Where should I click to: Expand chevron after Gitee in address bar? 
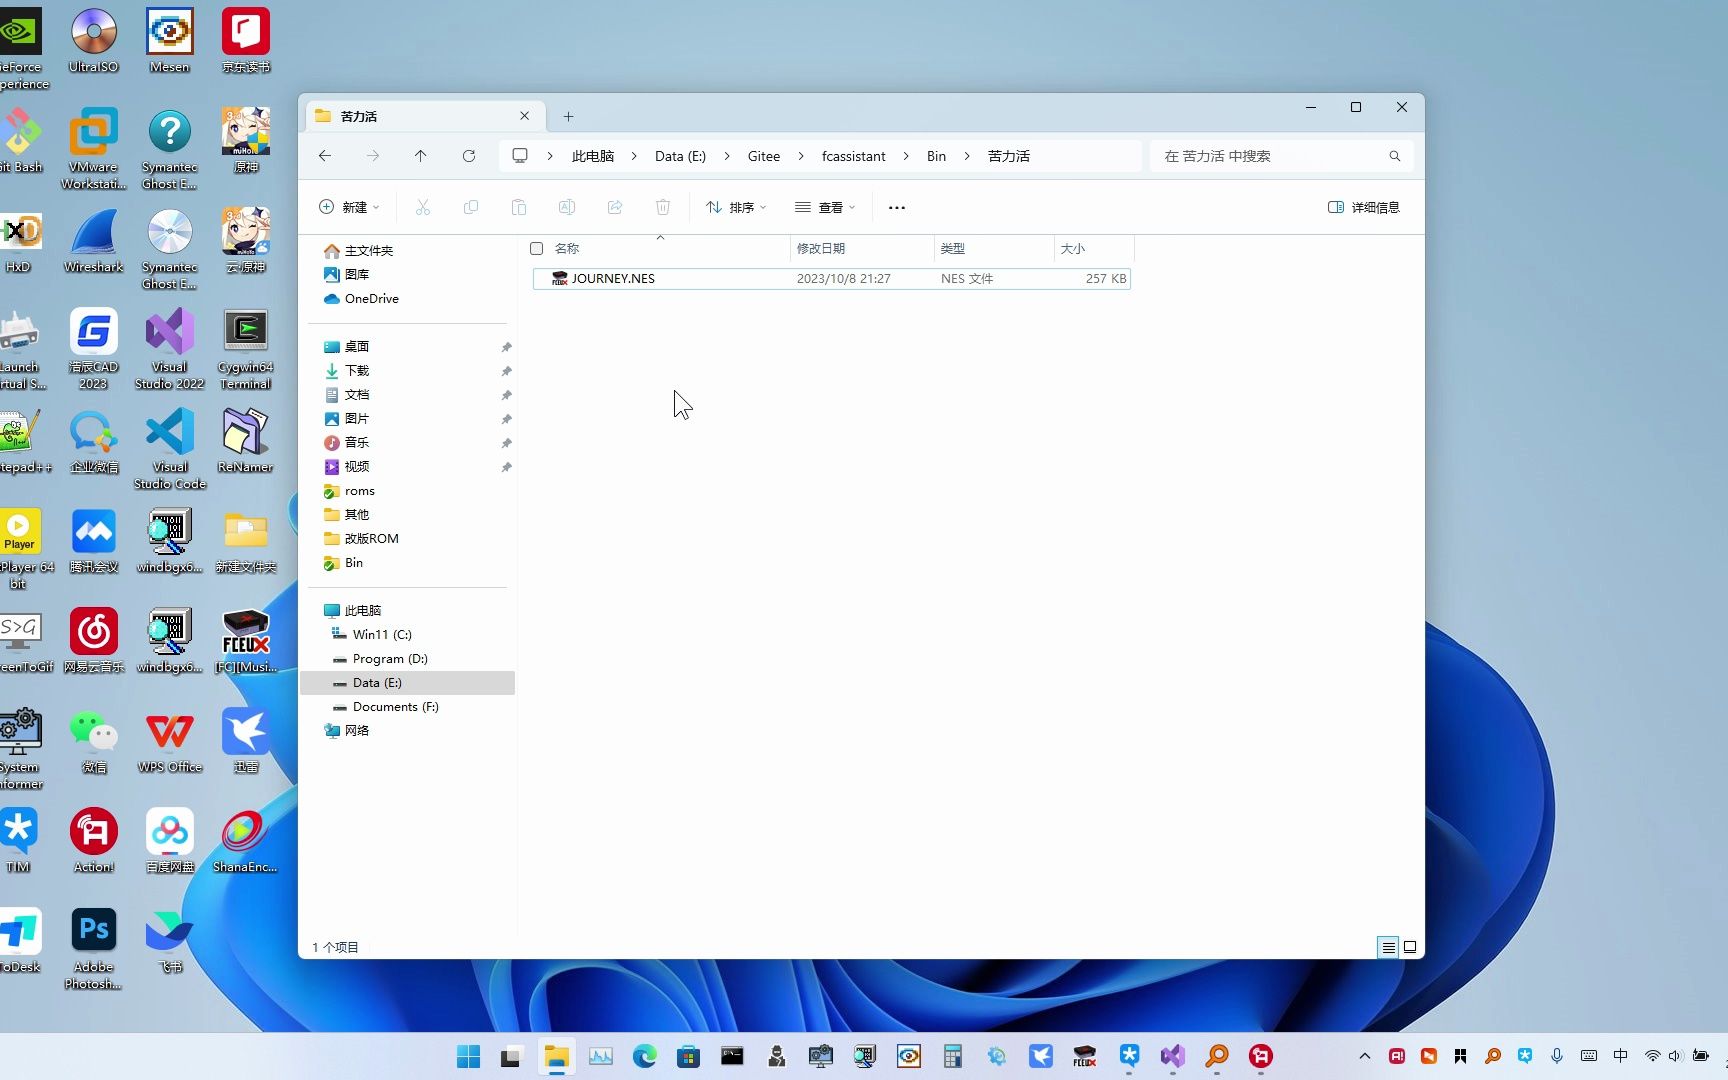[x=801, y=156]
